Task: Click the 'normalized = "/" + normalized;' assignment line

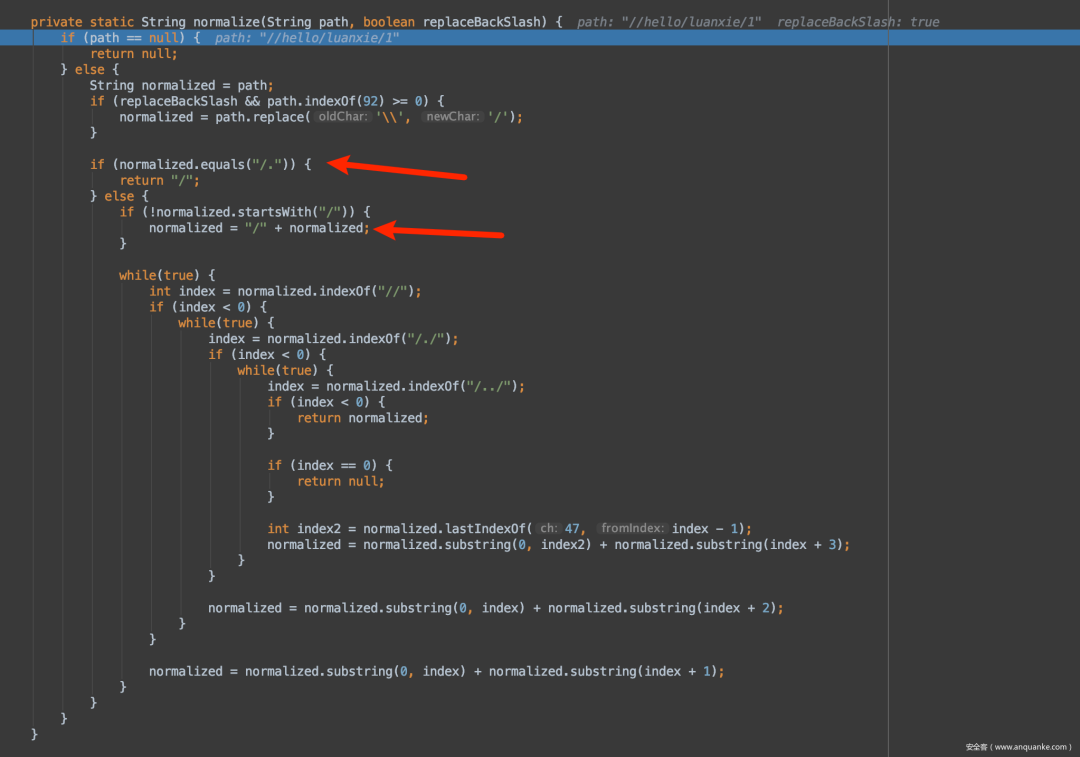Action: [x=259, y=228]
